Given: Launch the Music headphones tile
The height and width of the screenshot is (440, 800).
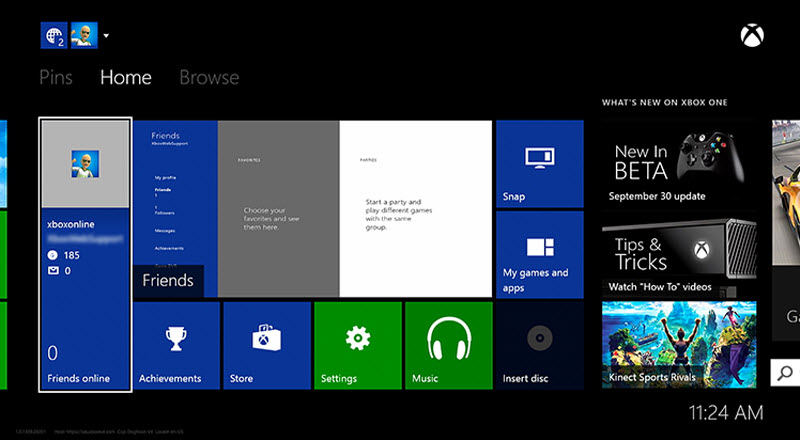Looking at the screenshot, I should tap(448, 346).
